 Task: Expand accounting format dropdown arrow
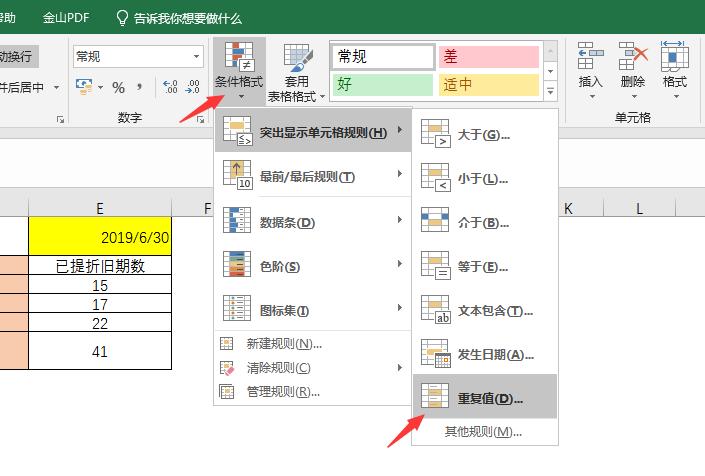coord(101,87)
